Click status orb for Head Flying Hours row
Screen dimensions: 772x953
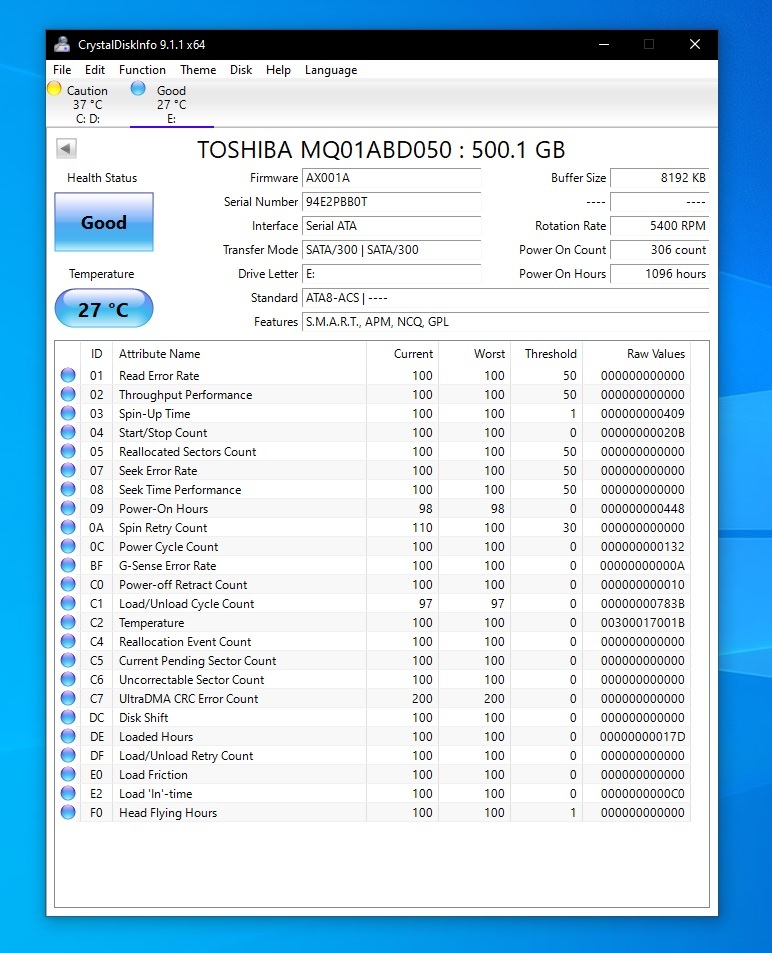pos(68,812)
